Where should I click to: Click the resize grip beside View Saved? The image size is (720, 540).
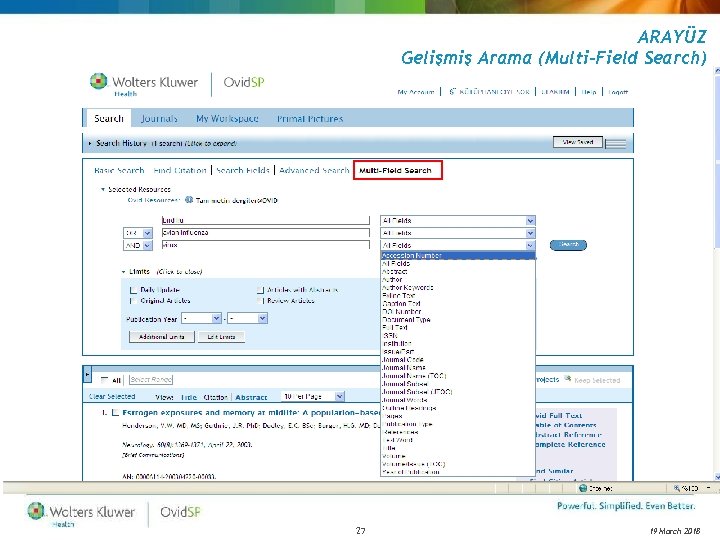pos(615,144)
